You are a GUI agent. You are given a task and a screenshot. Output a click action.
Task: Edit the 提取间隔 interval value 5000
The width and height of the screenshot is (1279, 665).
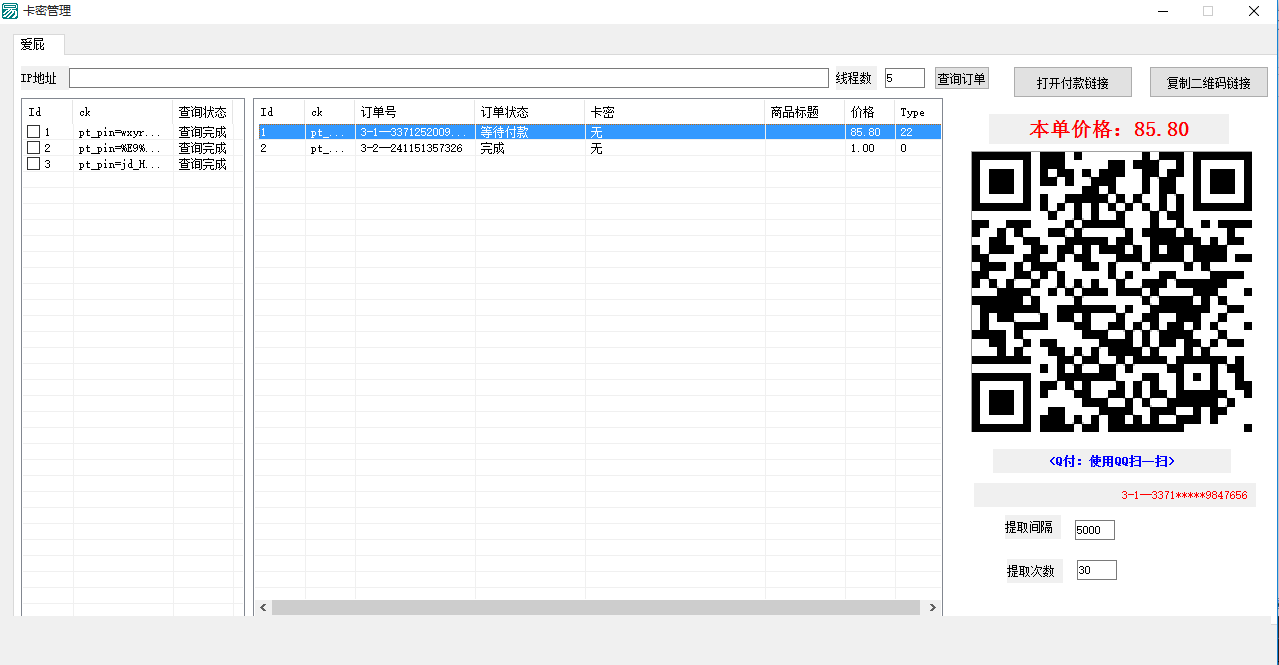(1093, 529)
